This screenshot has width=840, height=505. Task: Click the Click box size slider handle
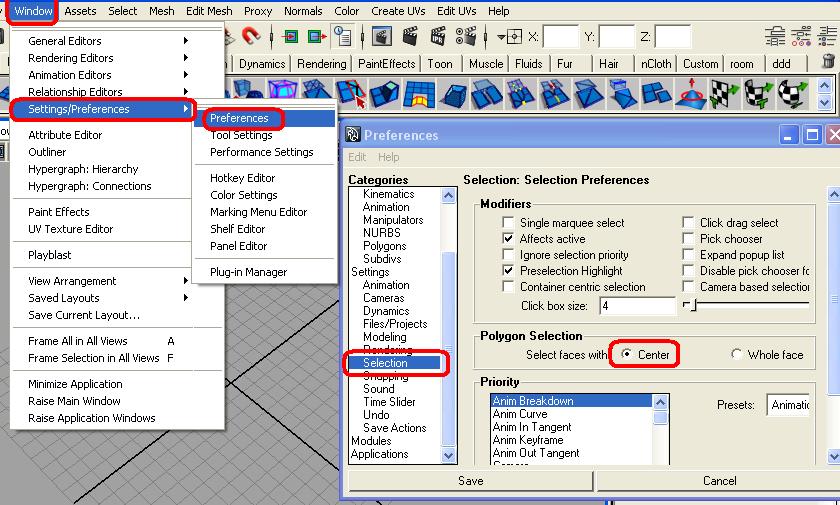coord(692,305)
